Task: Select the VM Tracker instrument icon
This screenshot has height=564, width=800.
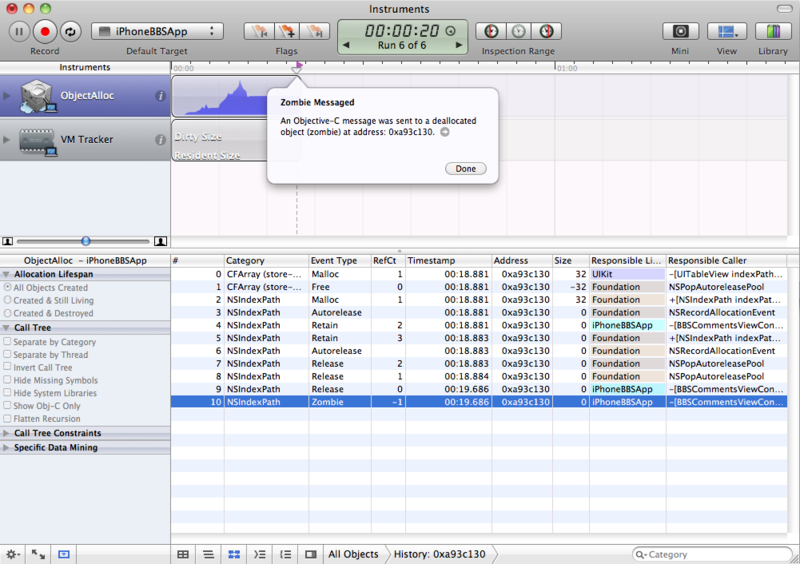Action: pyautogui.click(x=37, y=141)
